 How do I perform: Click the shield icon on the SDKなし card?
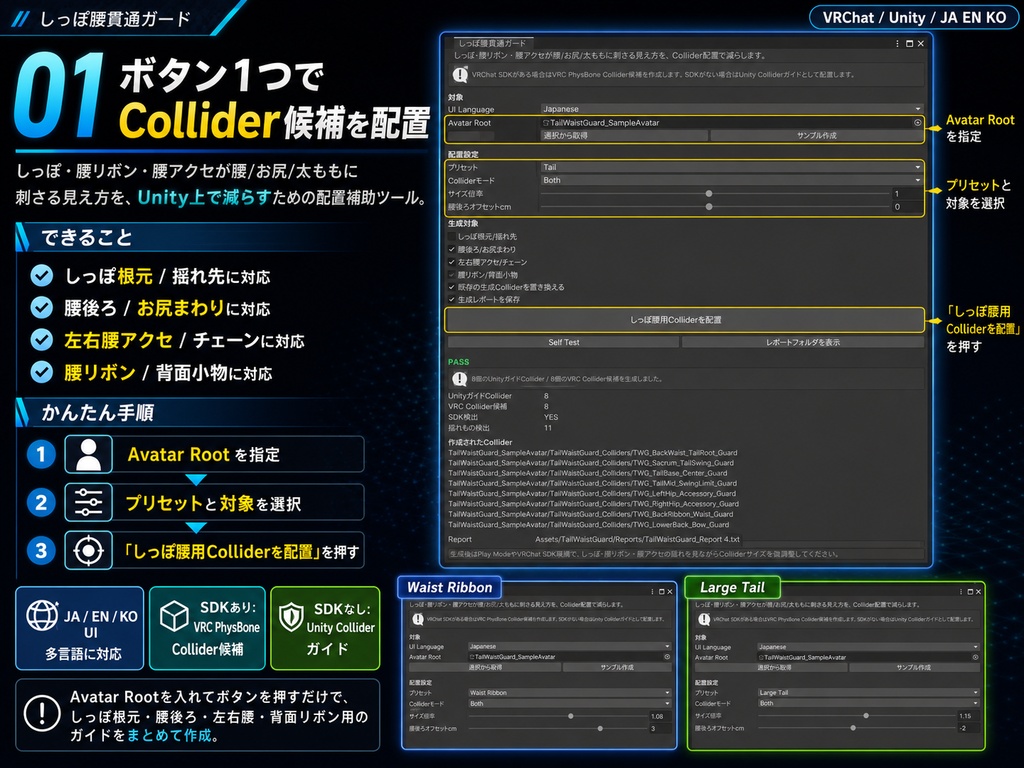coord(291,617)
